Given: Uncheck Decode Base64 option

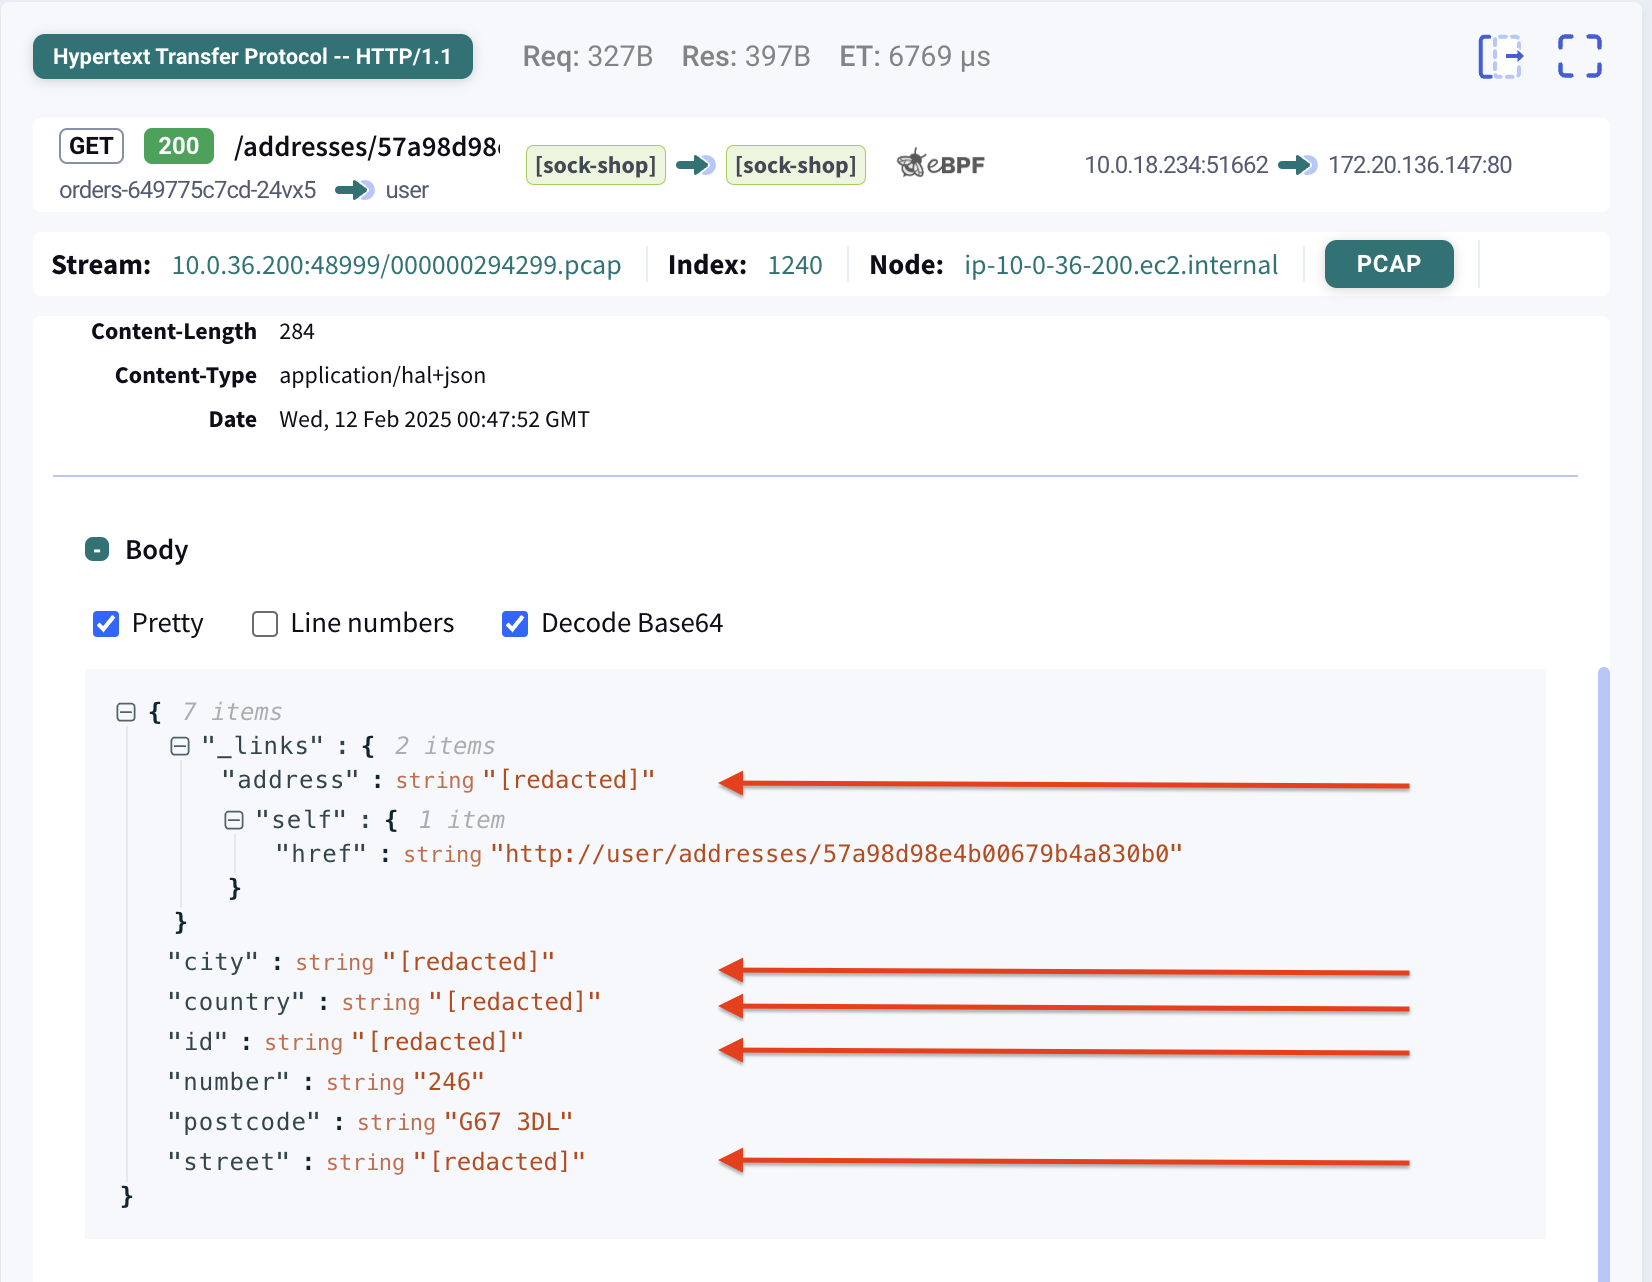Looking at the screenshot, I should click(x=515, y=624).
